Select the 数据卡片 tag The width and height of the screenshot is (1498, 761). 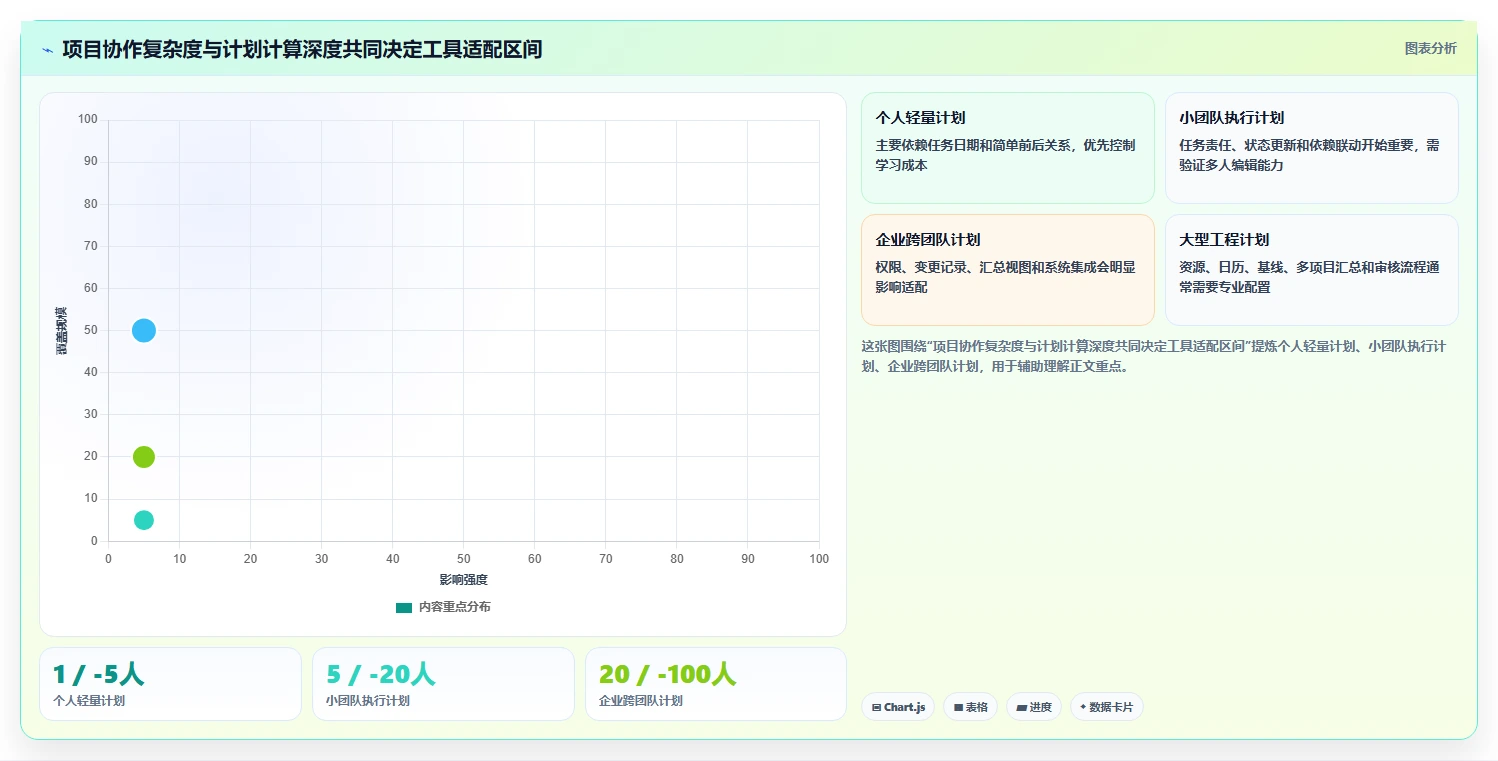point(1106,707)
